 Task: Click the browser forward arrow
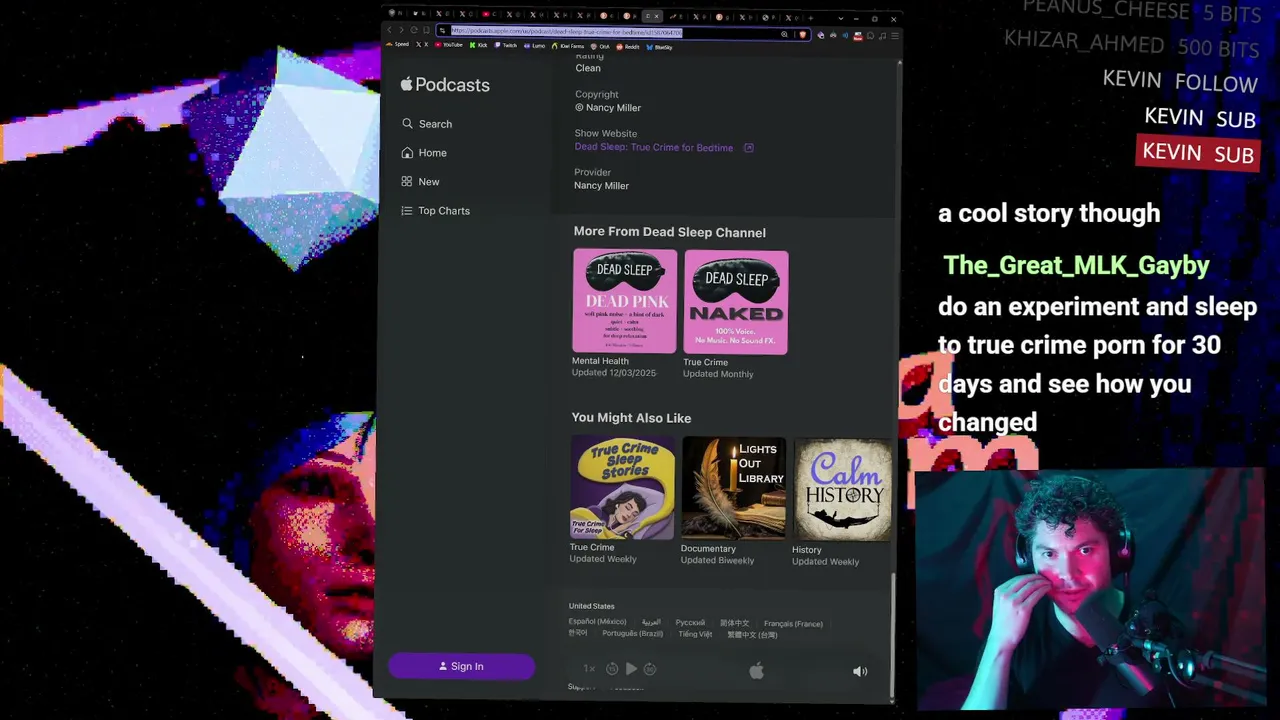pyautogui.click(x=402, y=31)
